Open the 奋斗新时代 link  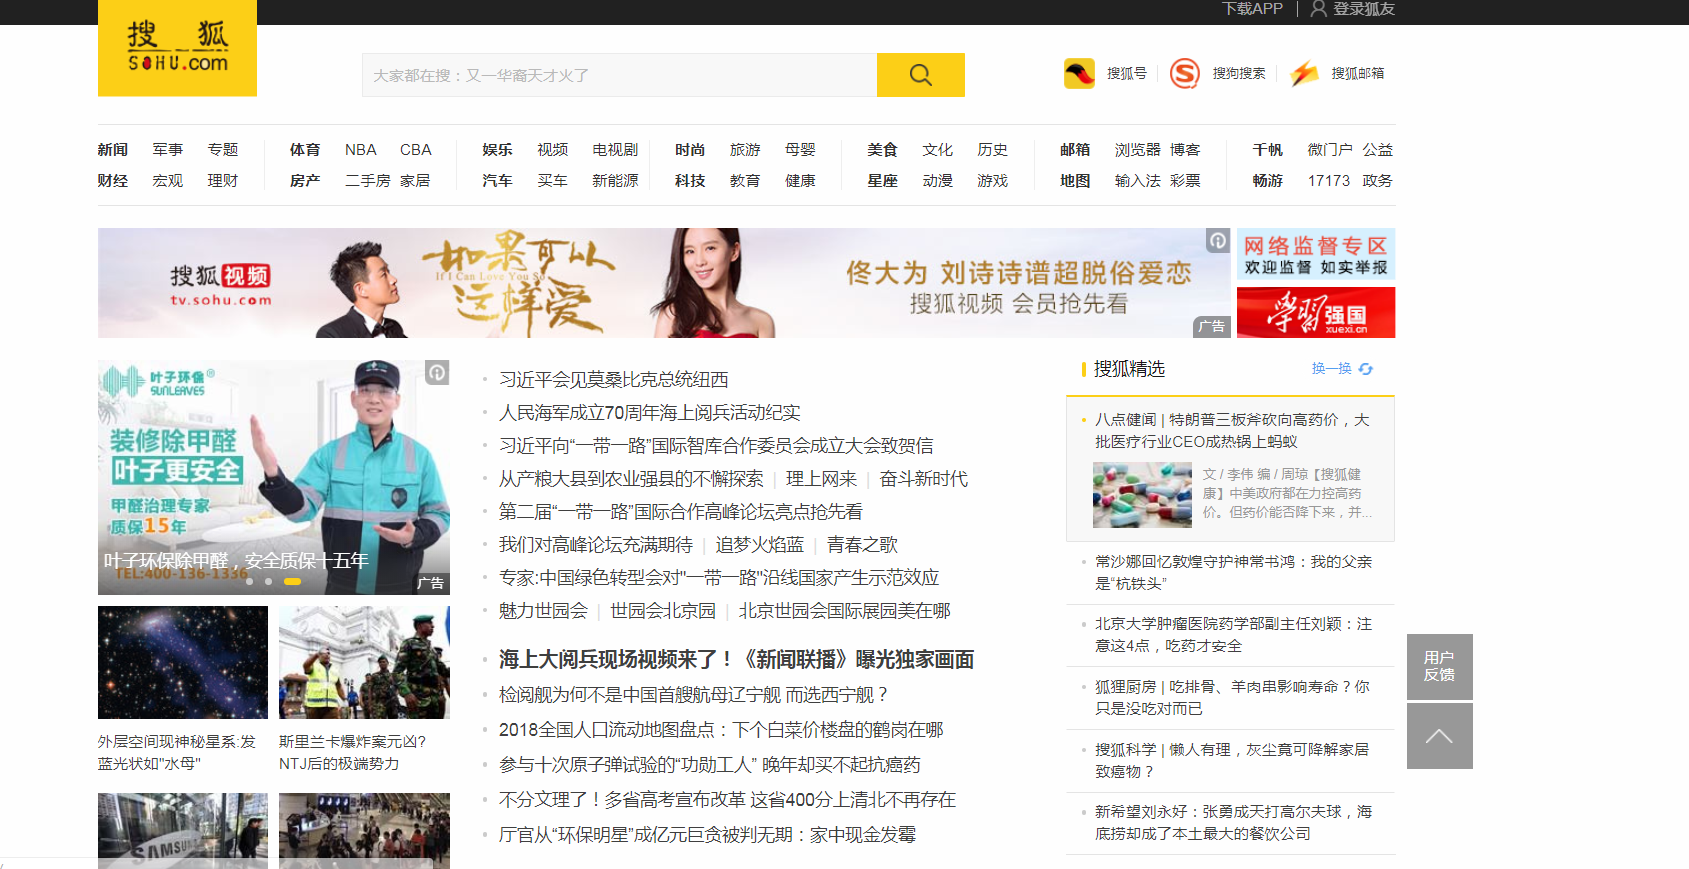pyautogui.click(x=924, y=479)
